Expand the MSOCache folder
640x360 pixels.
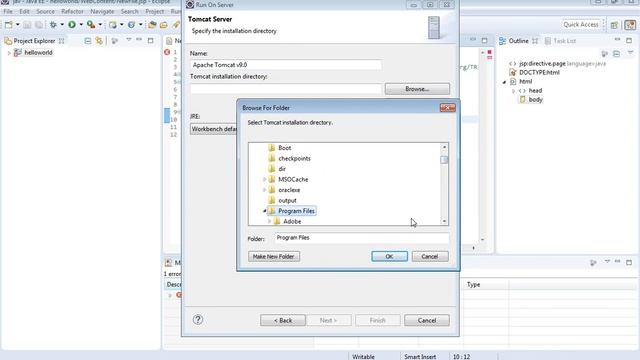tap(264, 180)
